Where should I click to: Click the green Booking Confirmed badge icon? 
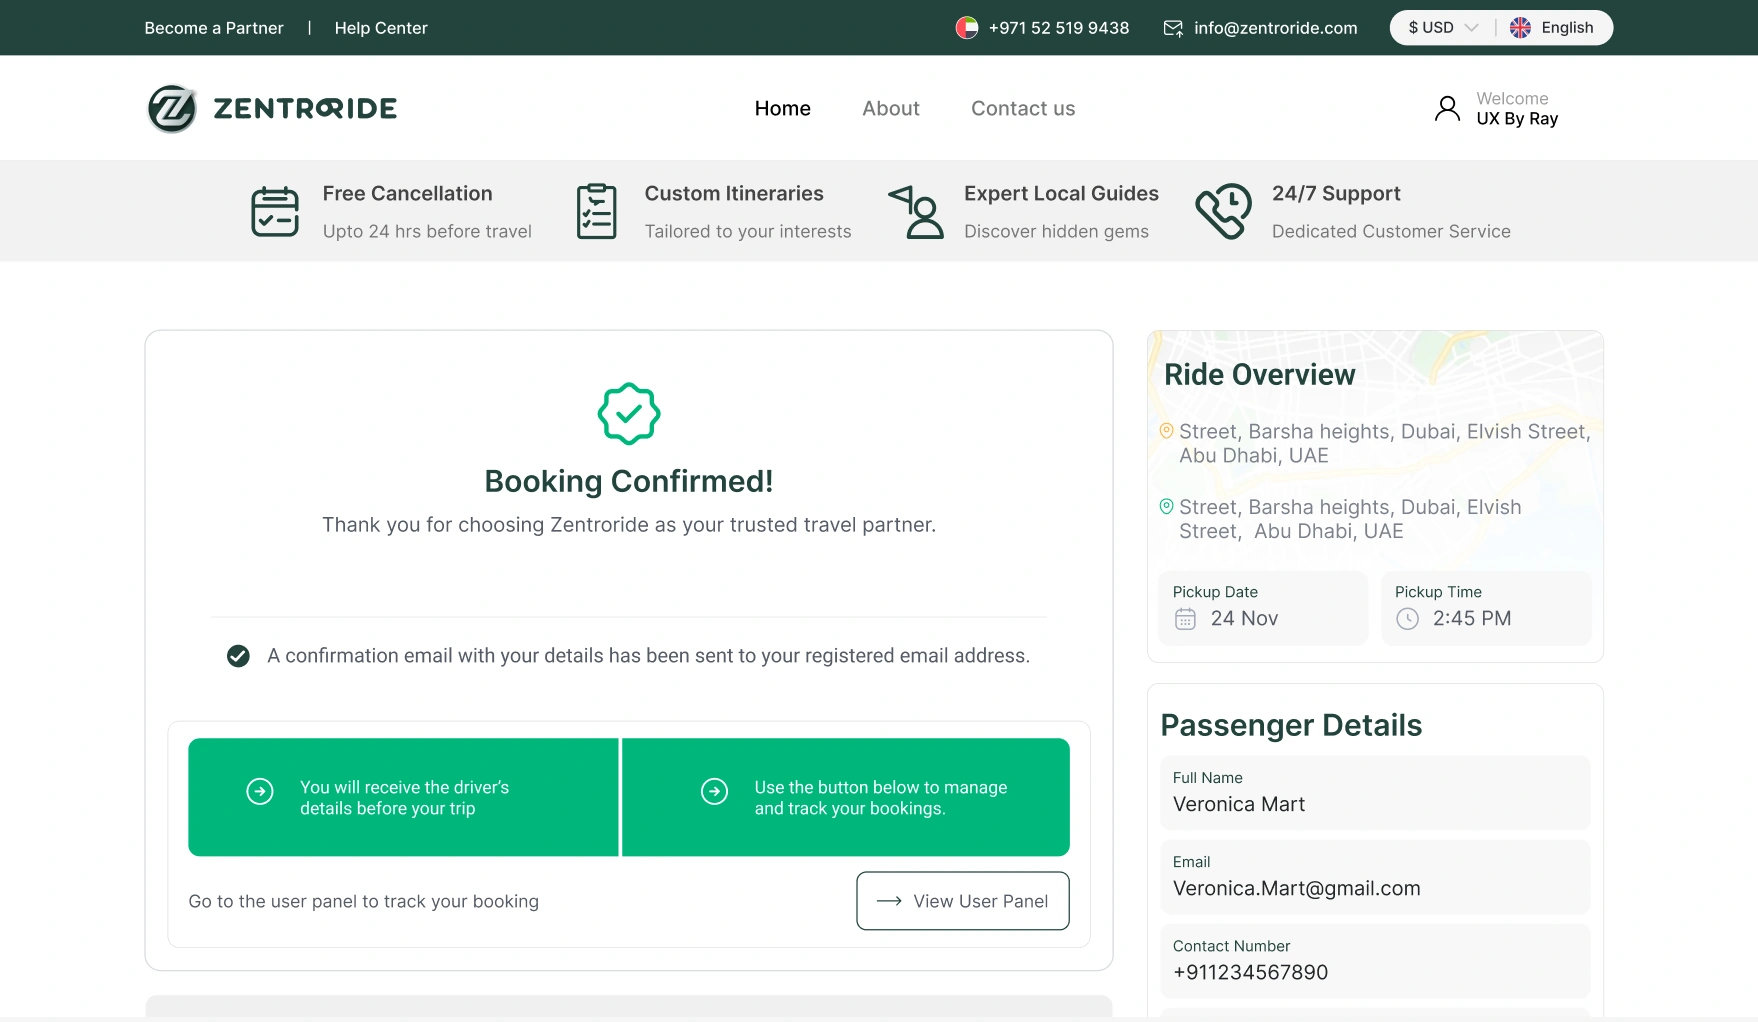point(629,414)
